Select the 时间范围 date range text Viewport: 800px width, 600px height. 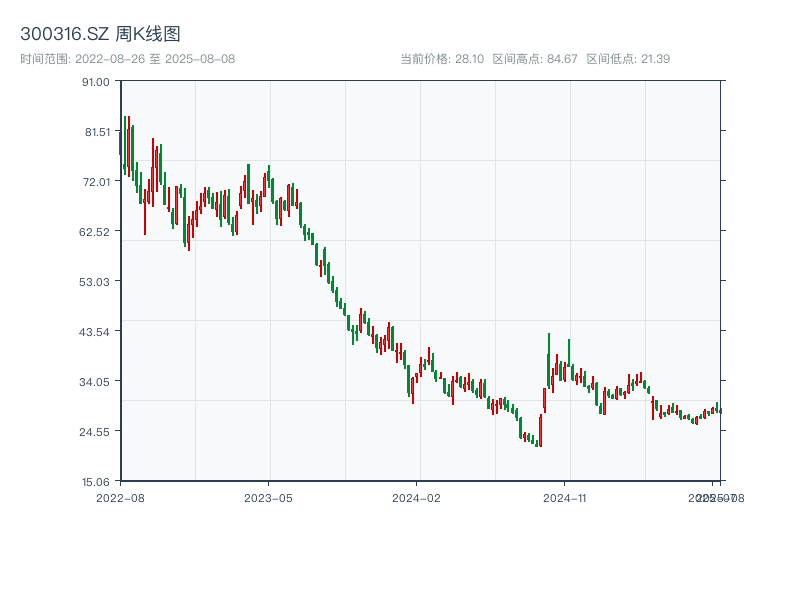pos(127,59)
